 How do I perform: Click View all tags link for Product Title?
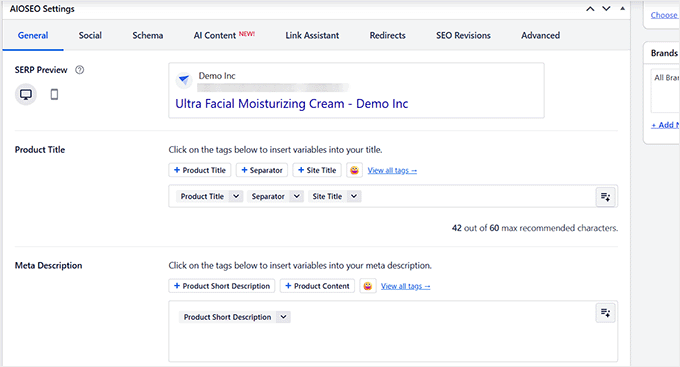pyautogui.click(x=392, y=170)
